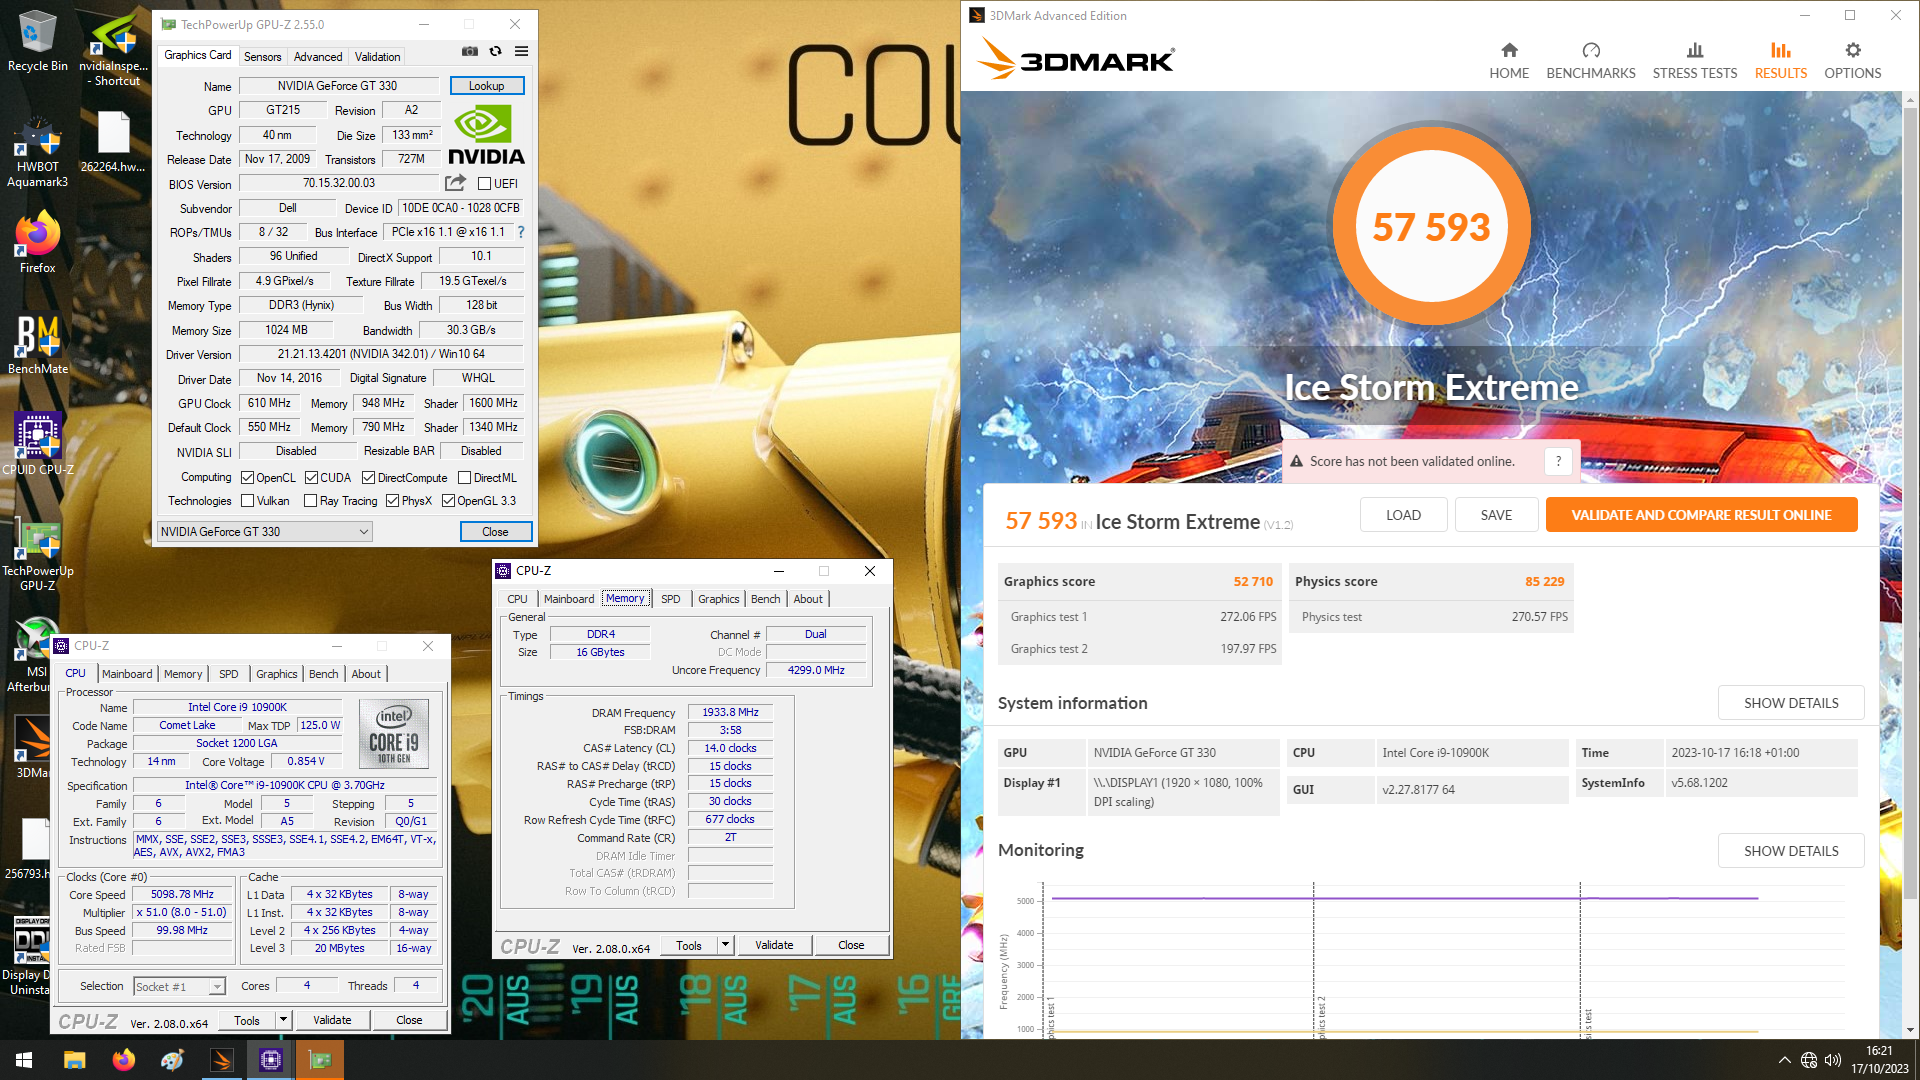Open the GPU-Z hamburger menu
The height and width of the screenshot is (1080, 1920).
(521, 51)
